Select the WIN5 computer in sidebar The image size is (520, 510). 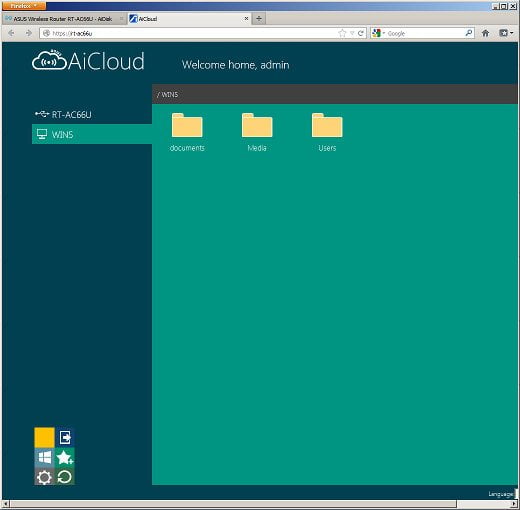pos(92,134)
